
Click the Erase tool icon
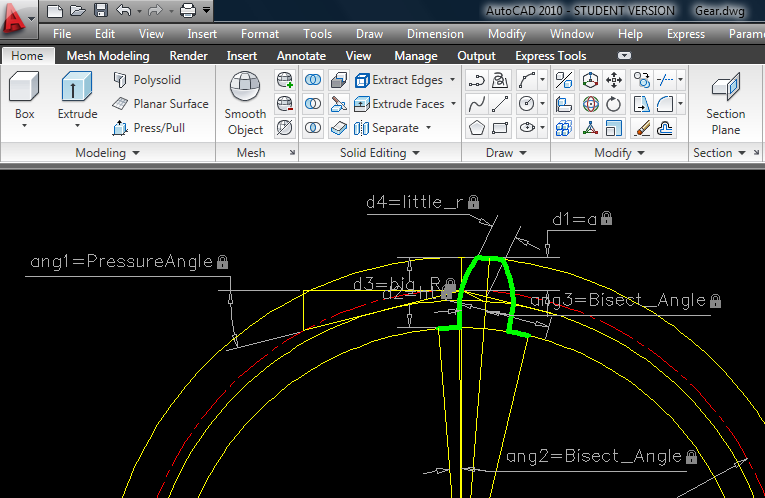[x=642, y=128]
